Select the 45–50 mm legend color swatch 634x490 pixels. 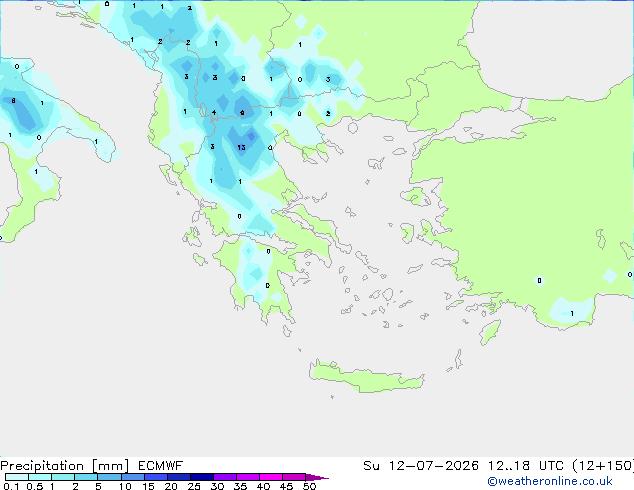click(x=294, y=477)
